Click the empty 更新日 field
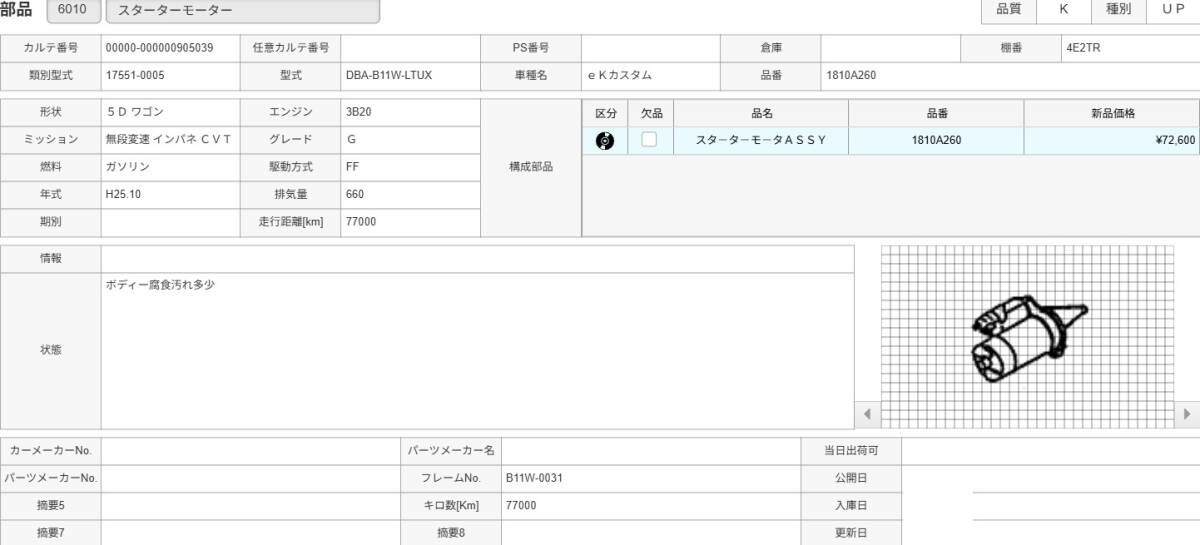 [1051, 533]
